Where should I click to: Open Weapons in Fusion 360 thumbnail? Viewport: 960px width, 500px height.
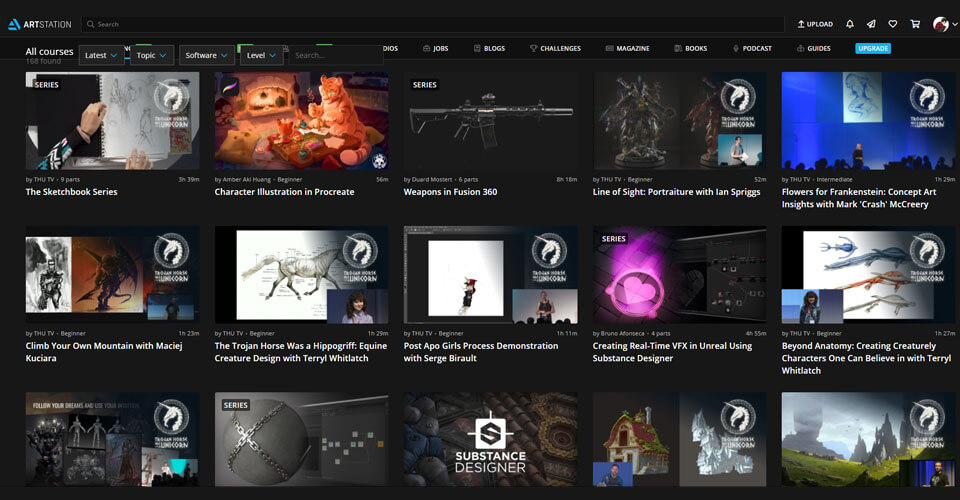point(490,121)
